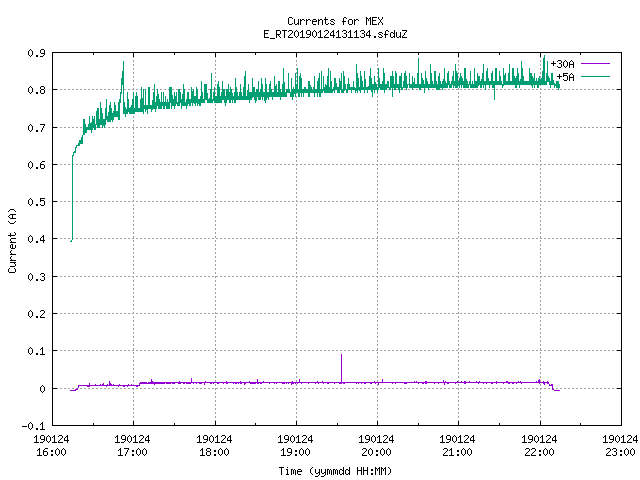This screenshot has height=480, width=640.
Task: Click the 190124 23:00 time tick label
Action: pos(620,446)
